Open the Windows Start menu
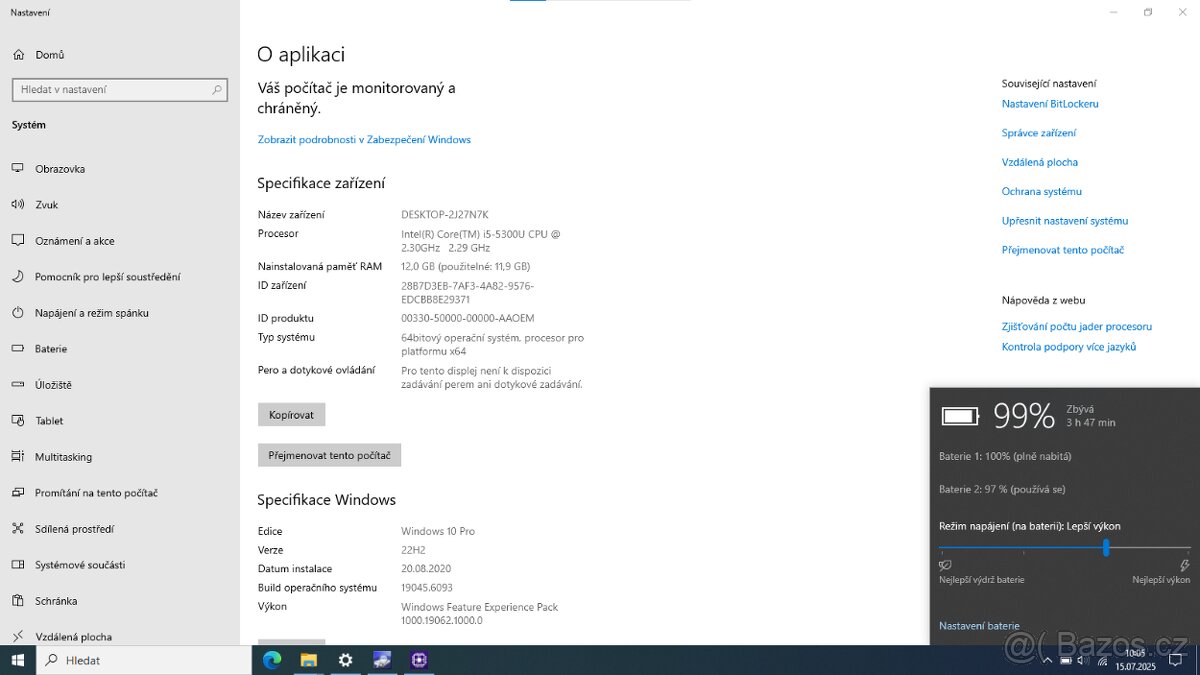The image size is (1200, 675). (18, 660)
